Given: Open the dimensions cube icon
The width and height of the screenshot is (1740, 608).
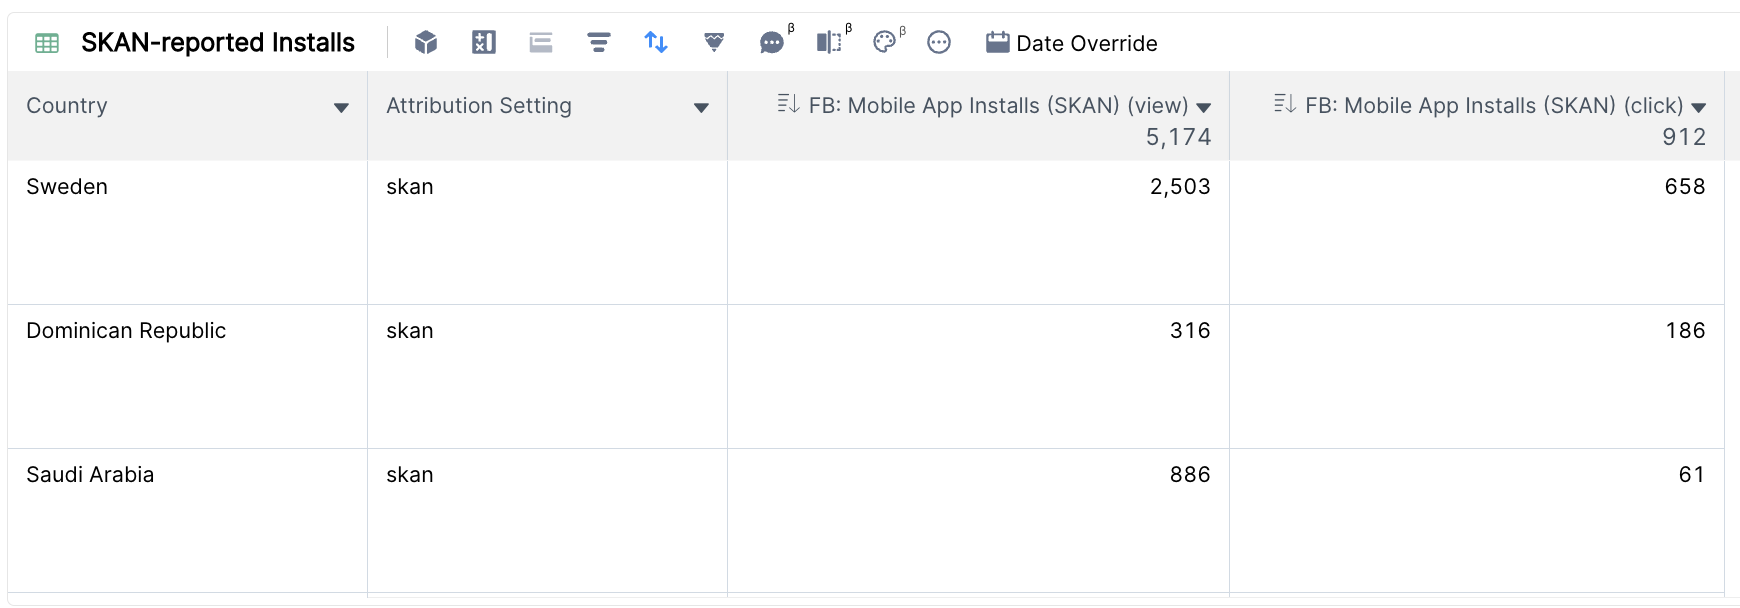Looking at the screenshot, I should (426, 42).
